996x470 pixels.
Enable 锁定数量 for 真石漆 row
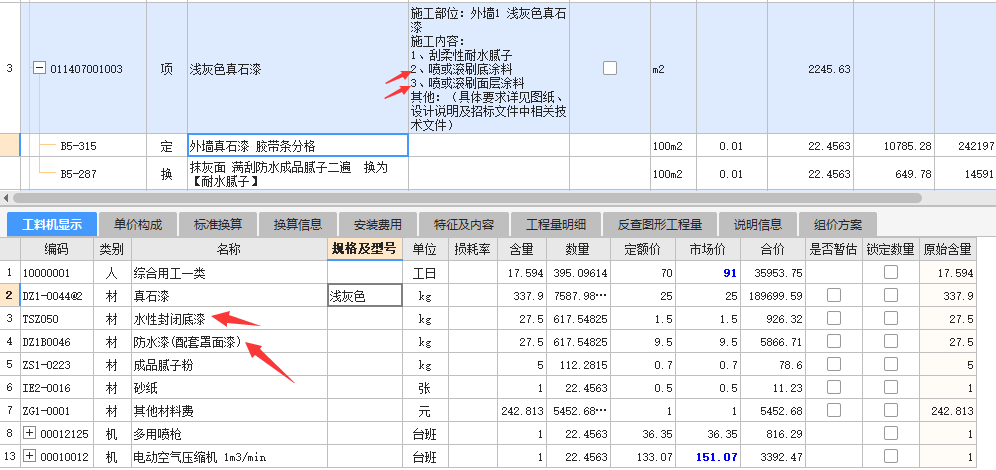click(891, 295)
